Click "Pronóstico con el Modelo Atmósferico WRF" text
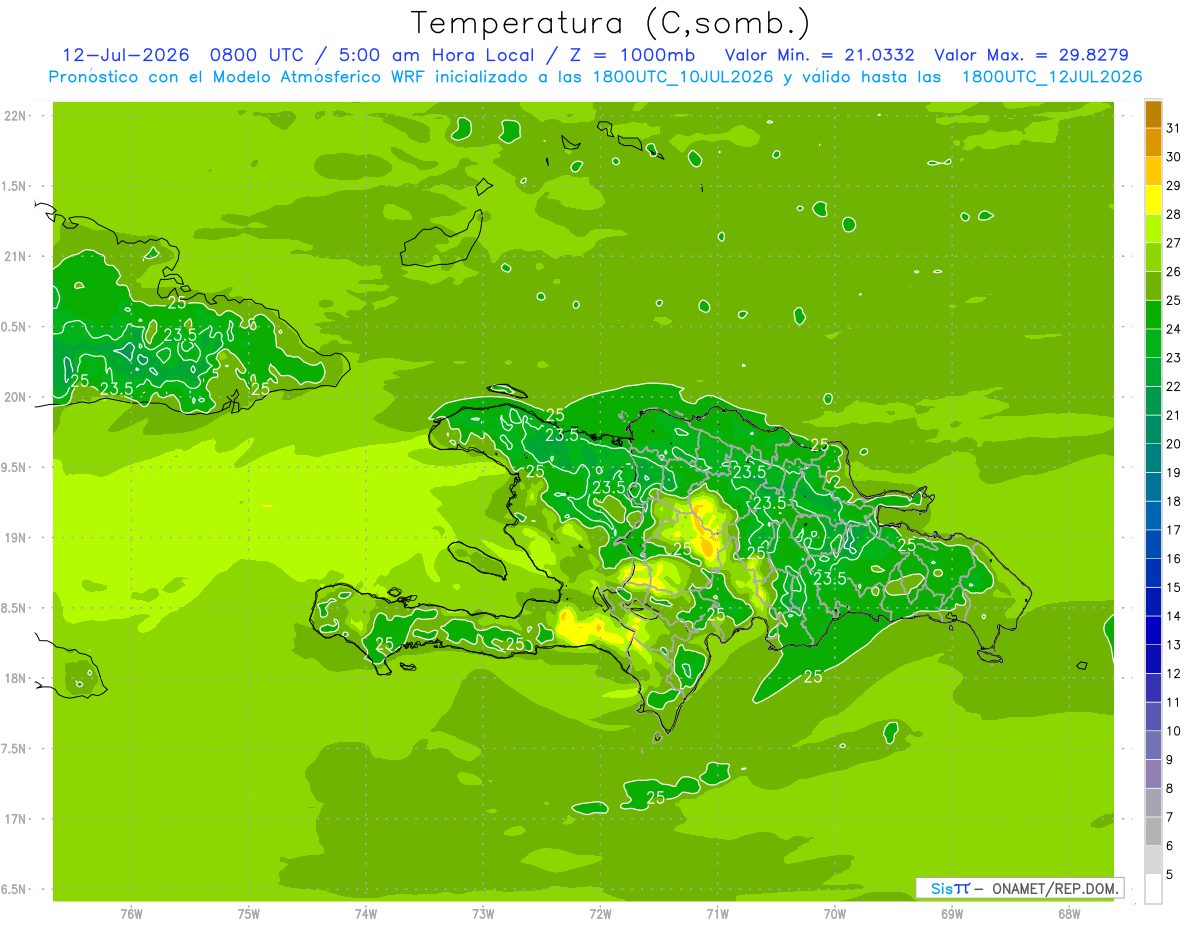 238,77
